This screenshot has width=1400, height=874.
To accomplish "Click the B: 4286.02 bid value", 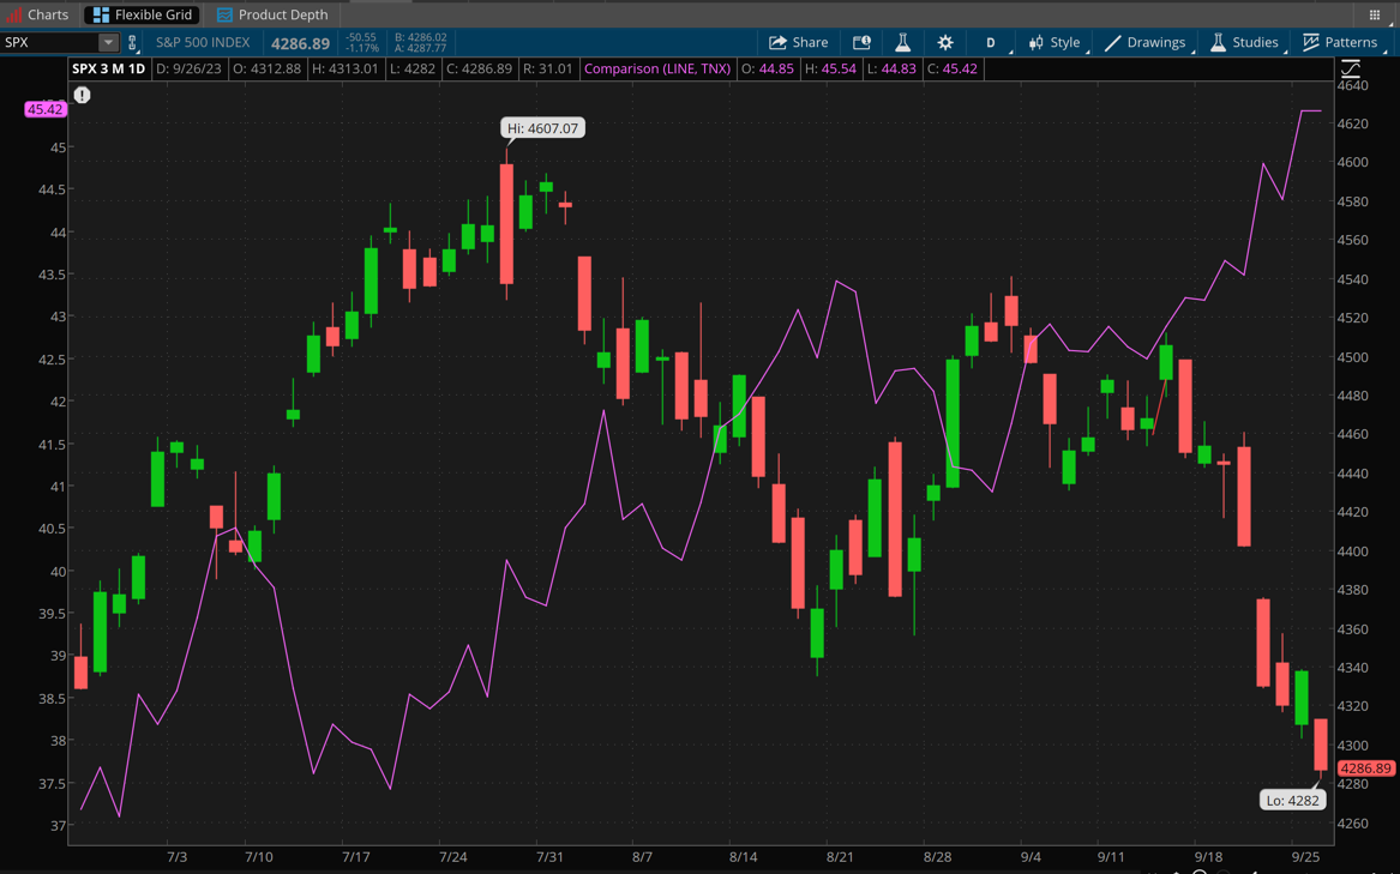I will coord(420,37).
